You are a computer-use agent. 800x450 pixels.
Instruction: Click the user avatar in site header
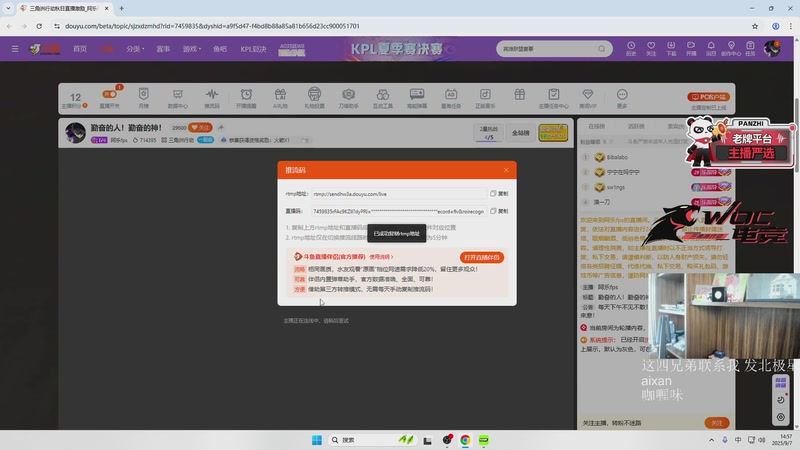coord(772,48)
